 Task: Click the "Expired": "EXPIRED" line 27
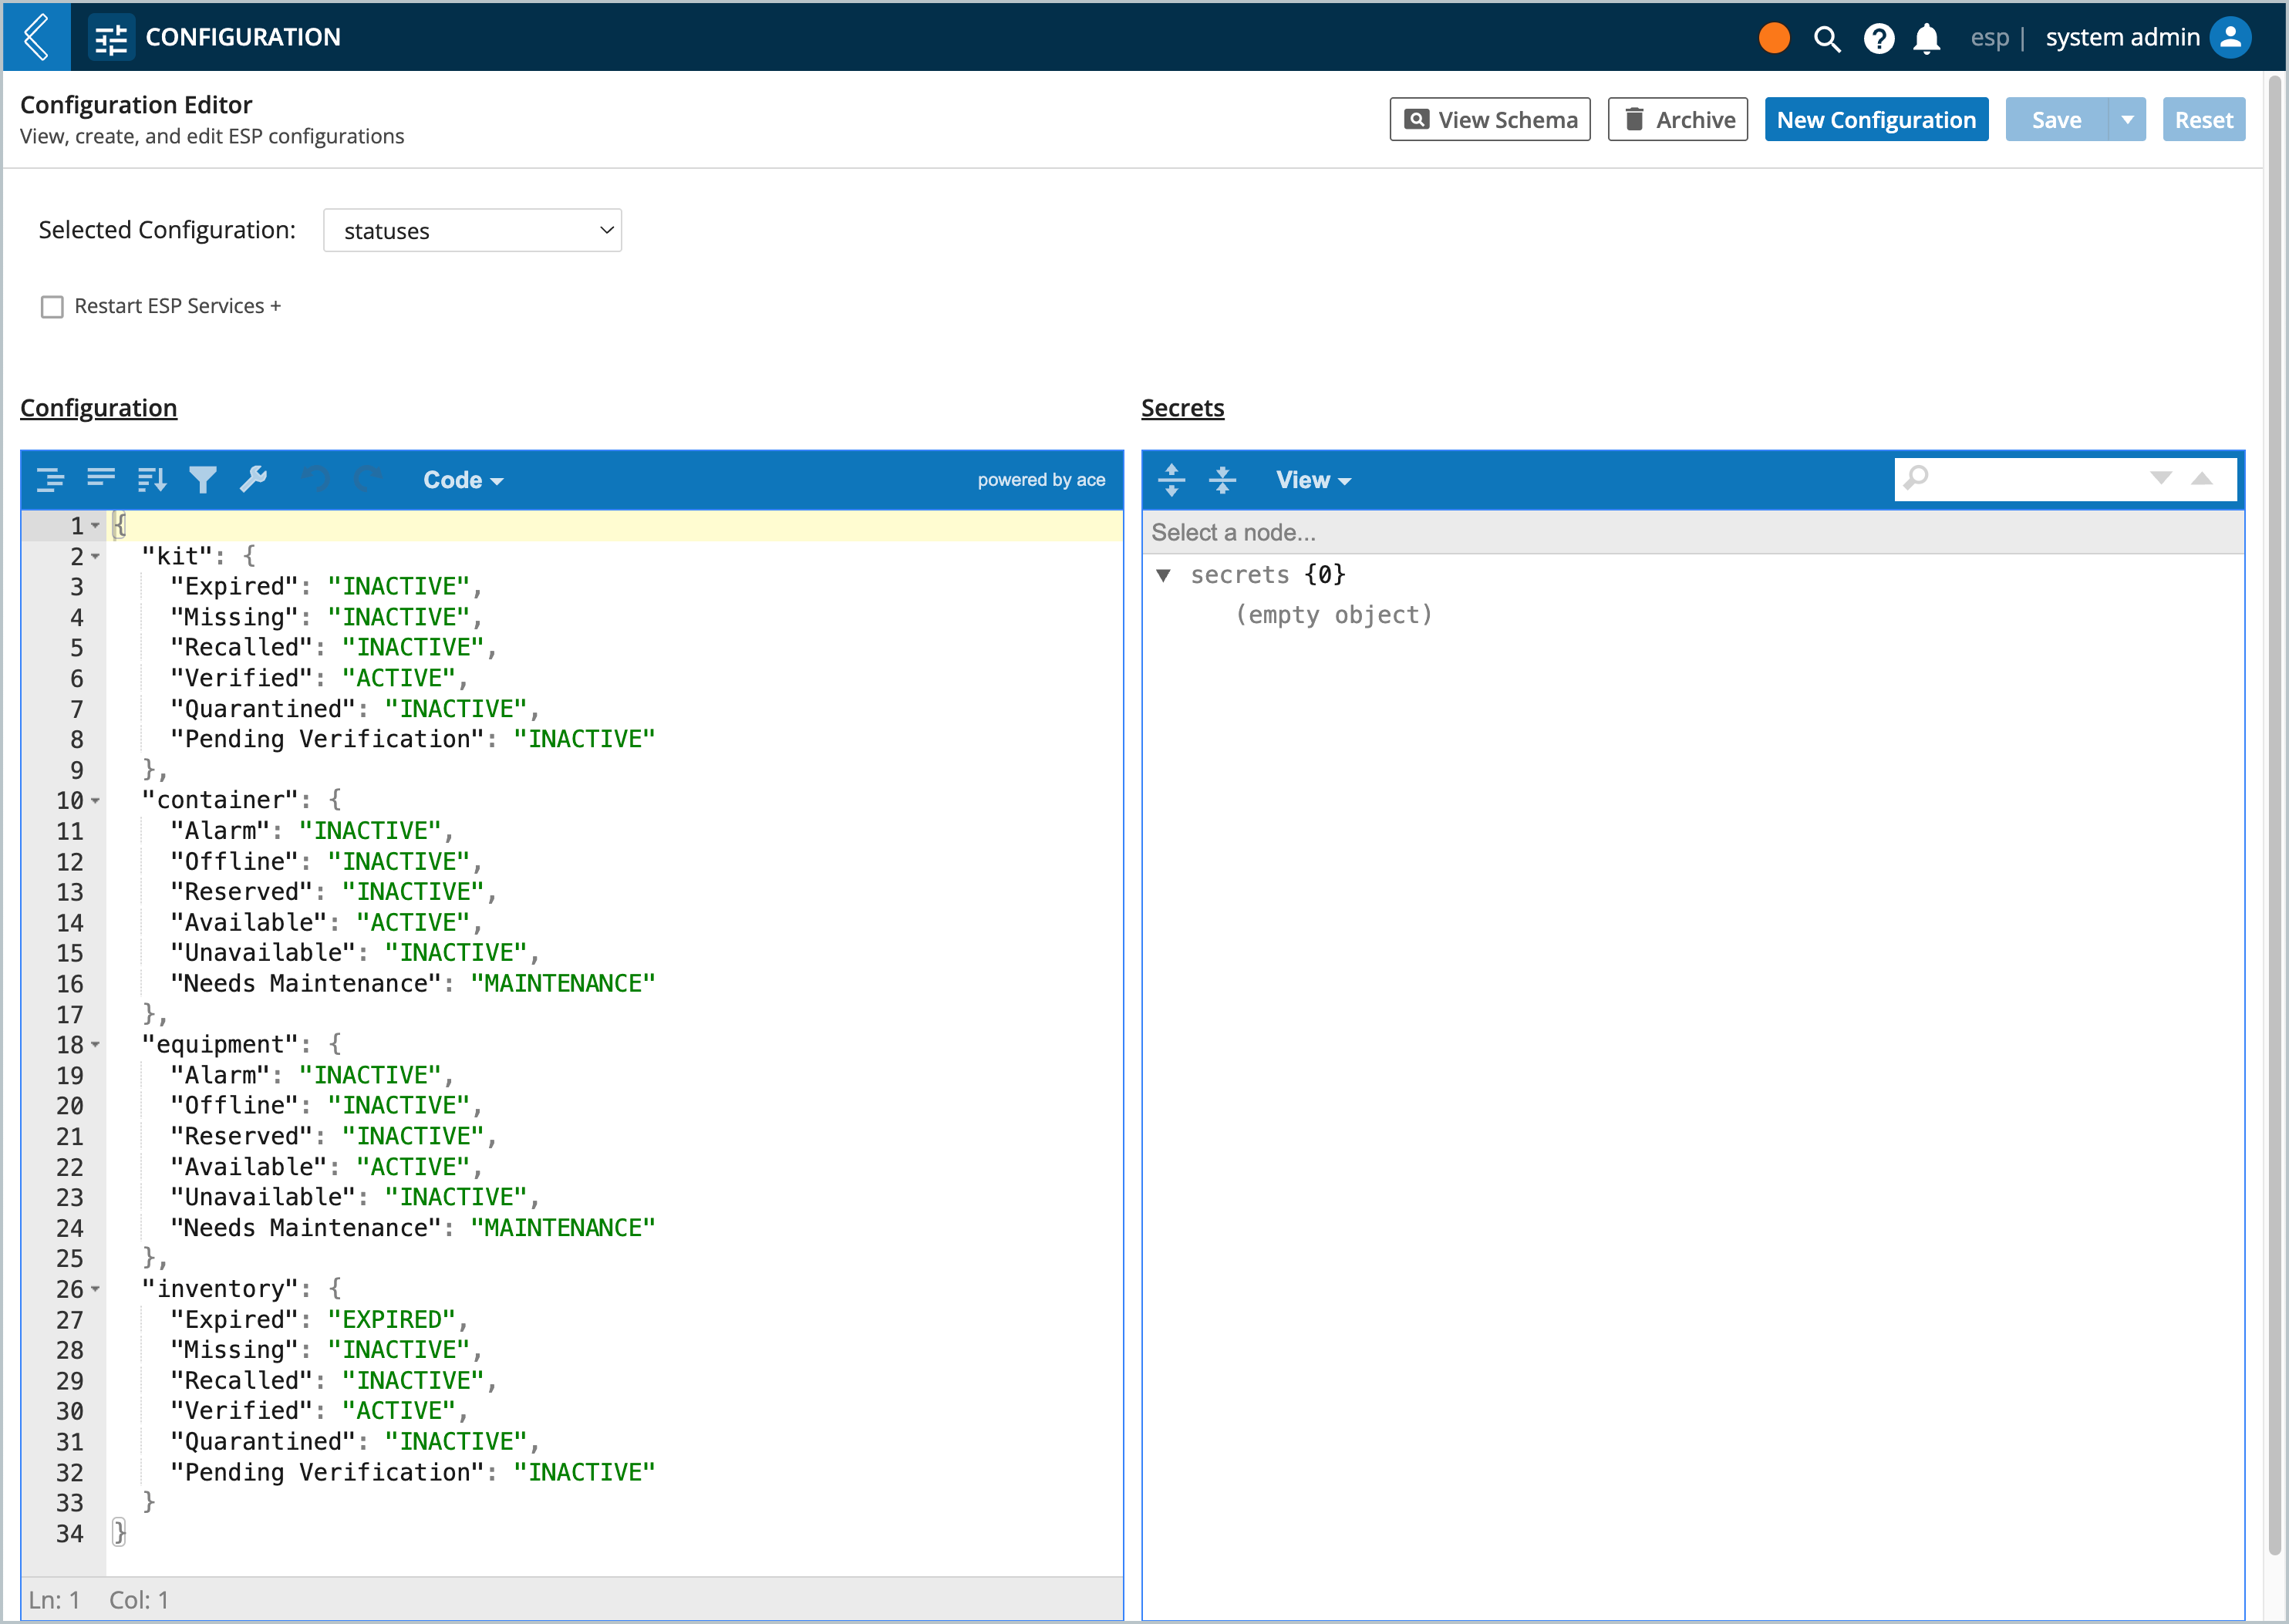point(319,1320)
